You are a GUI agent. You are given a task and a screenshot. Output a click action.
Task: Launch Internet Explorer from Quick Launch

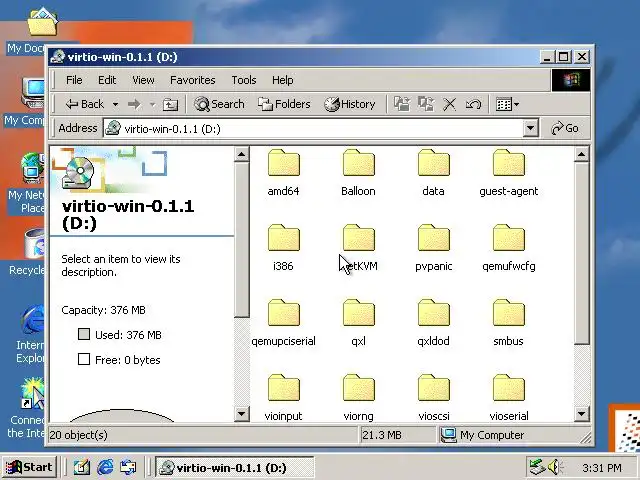point(105,467)
